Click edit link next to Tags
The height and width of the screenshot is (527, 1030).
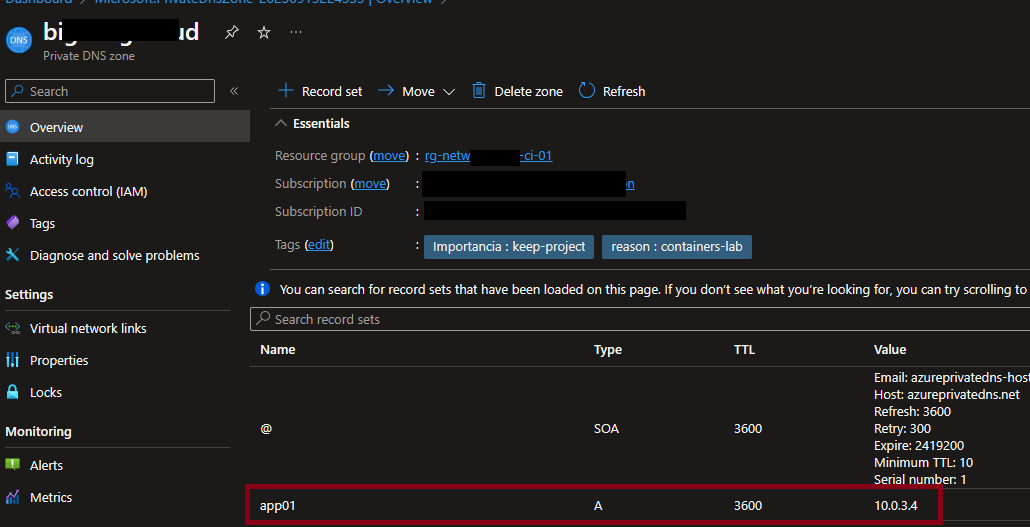tap(320, 245)
